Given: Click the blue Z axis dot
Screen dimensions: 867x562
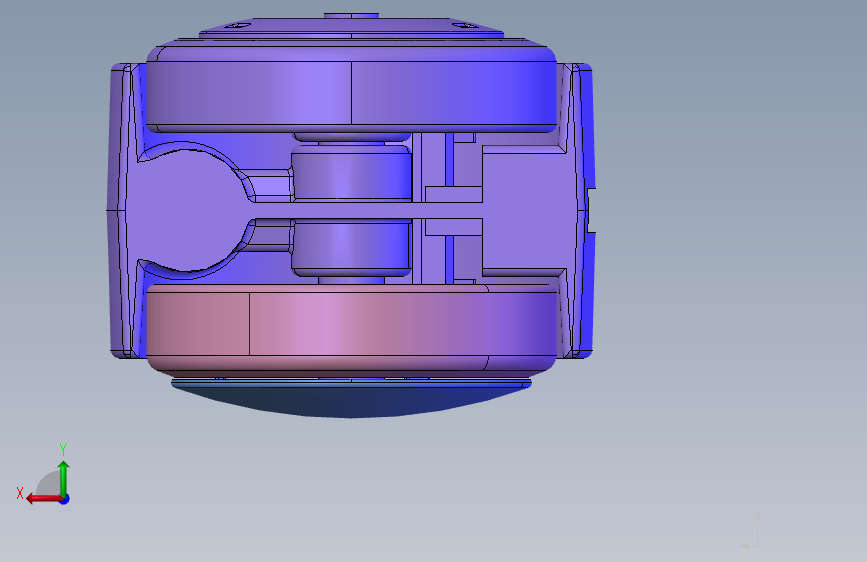Looking at the screenshot, I should [65, 499].
